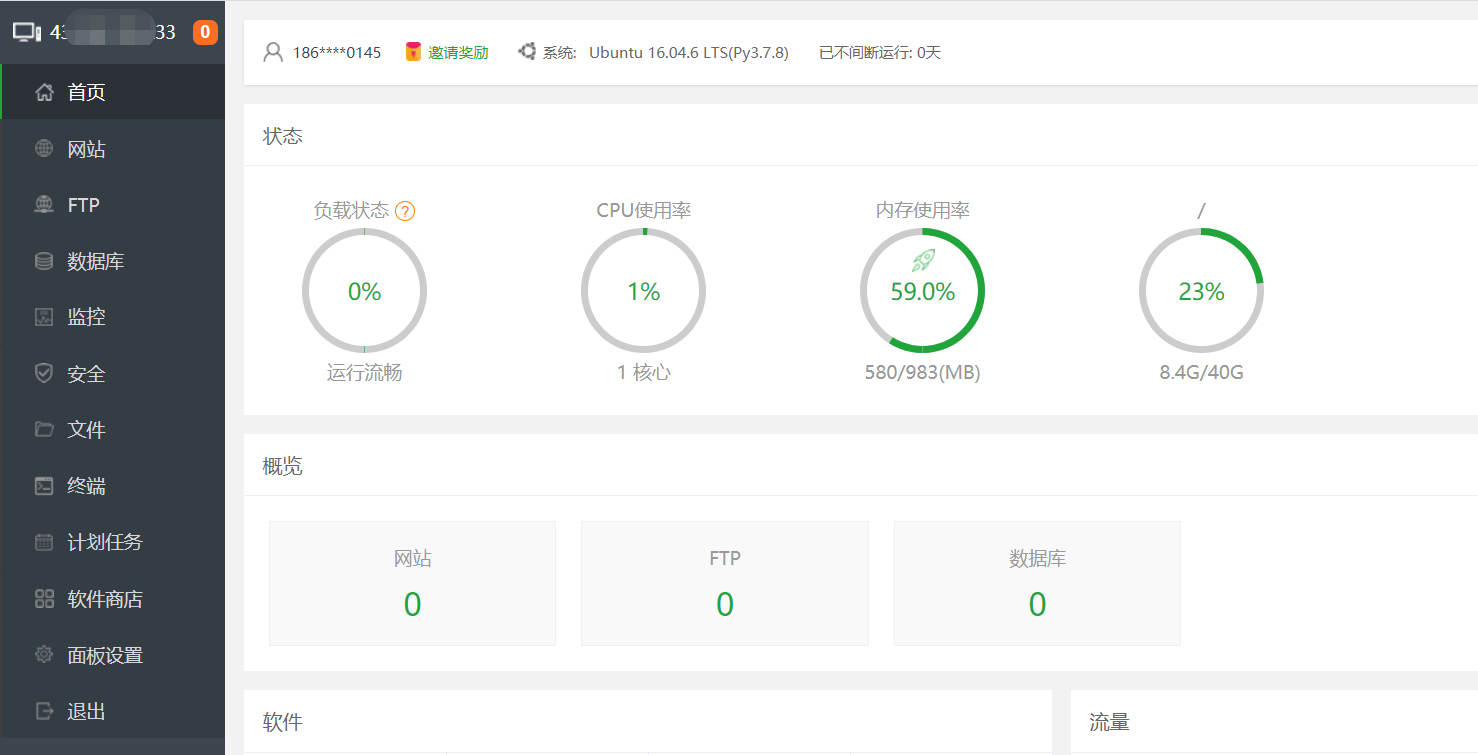The image size is (1478, 755).
Task: Select 安全 in the sidebar
Action: pyautogui.click(x=112, y=373)
